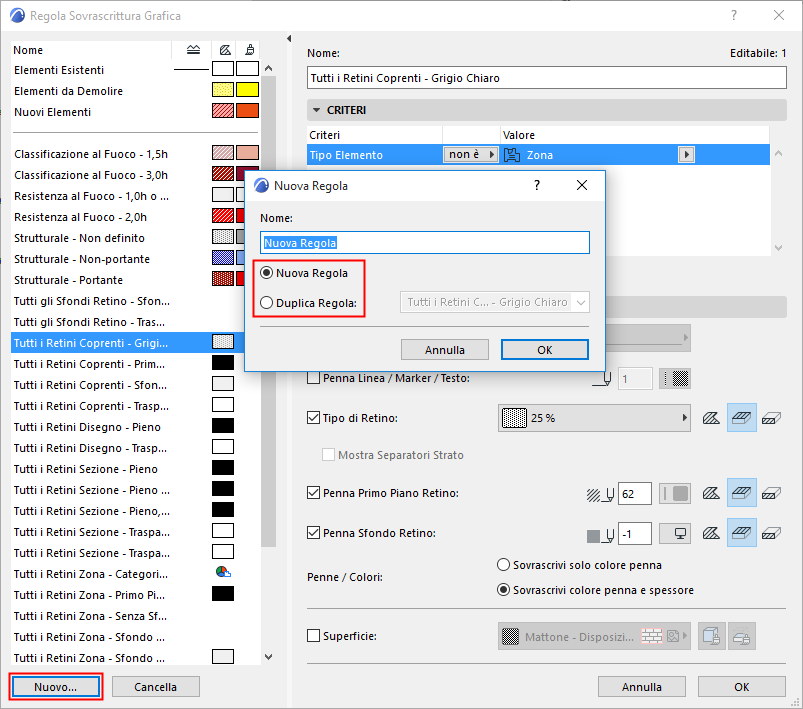Screen dimensions: 803x709
Task: Click the surface override column header icon
Action: coord(249,50)
